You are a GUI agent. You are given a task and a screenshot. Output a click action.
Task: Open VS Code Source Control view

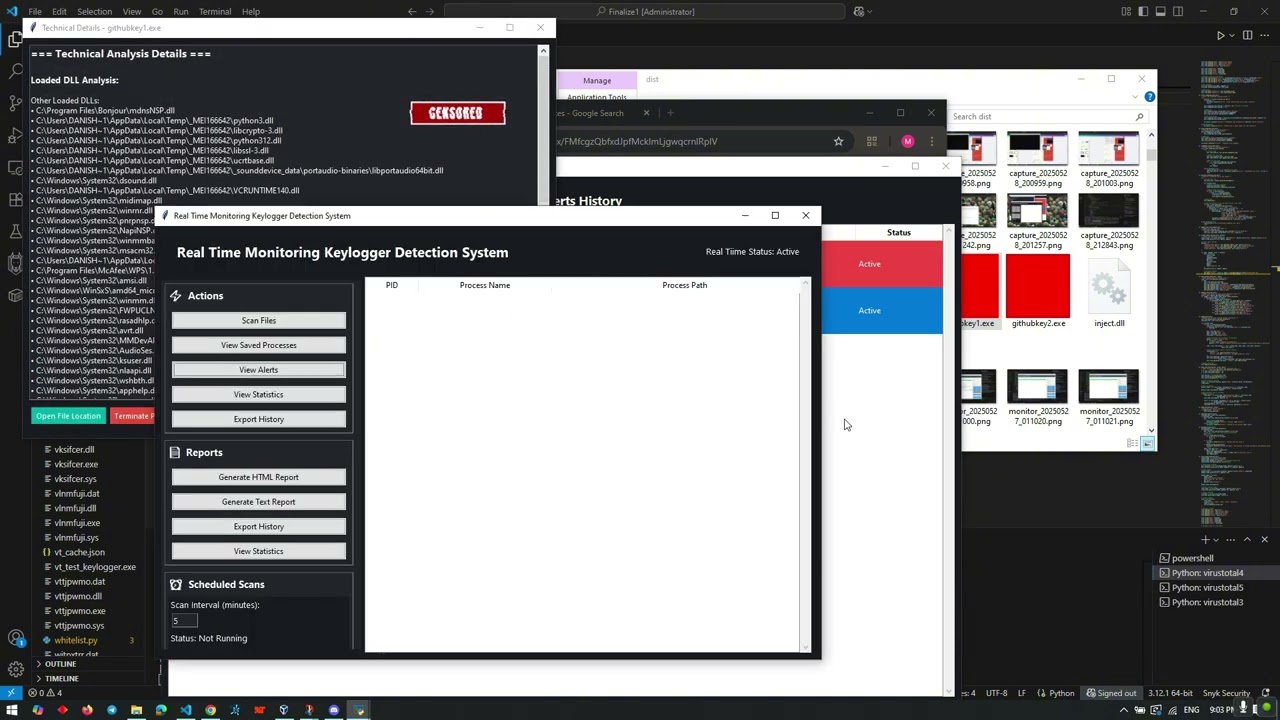[15, 103]
